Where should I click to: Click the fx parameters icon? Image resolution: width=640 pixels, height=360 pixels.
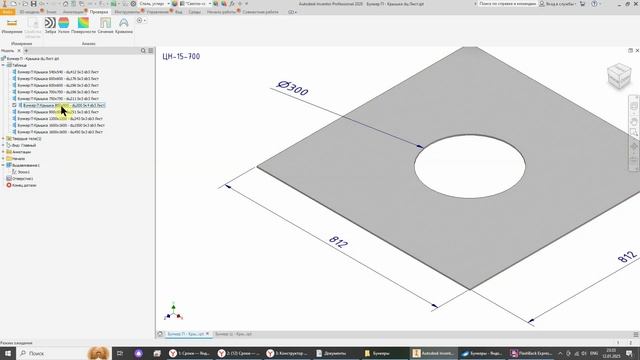tap(232, 4)
